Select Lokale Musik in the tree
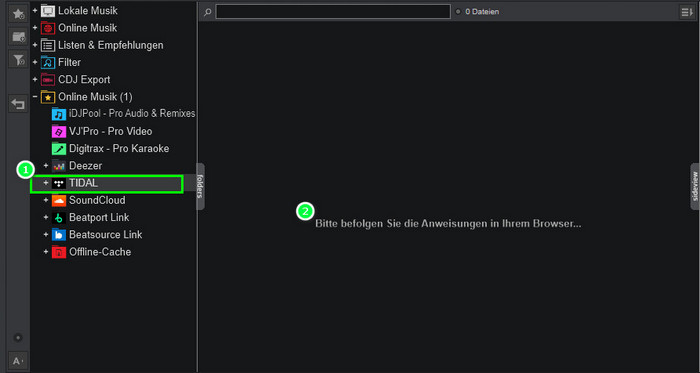This screenshot has height=373, width=700. pos(88,10)
